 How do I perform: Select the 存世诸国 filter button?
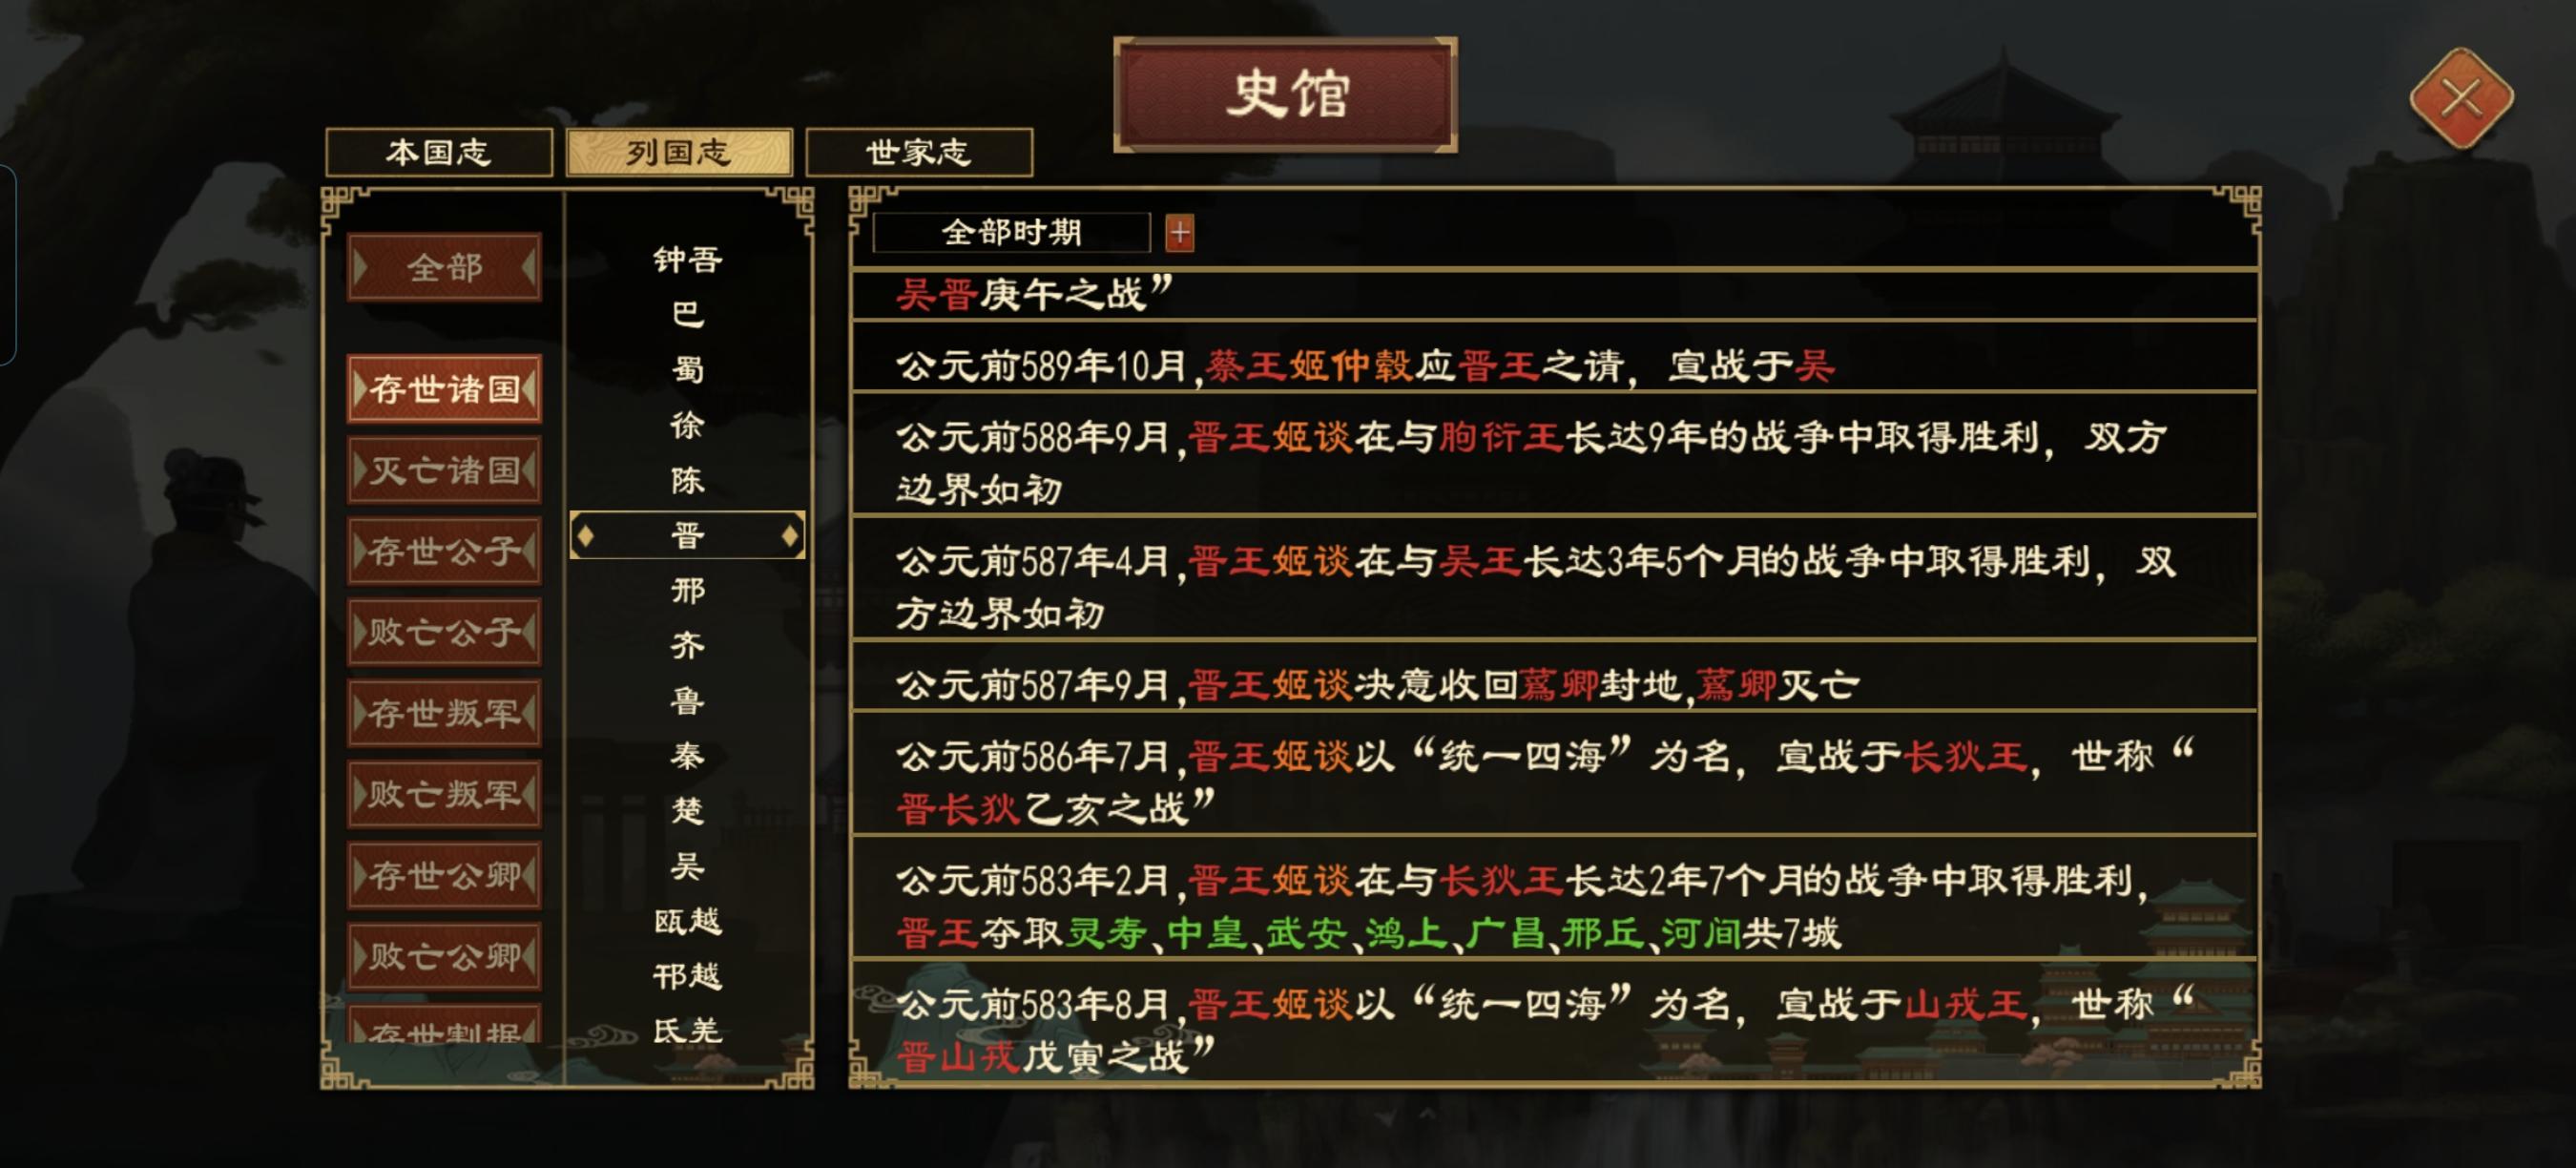point(444,388)
